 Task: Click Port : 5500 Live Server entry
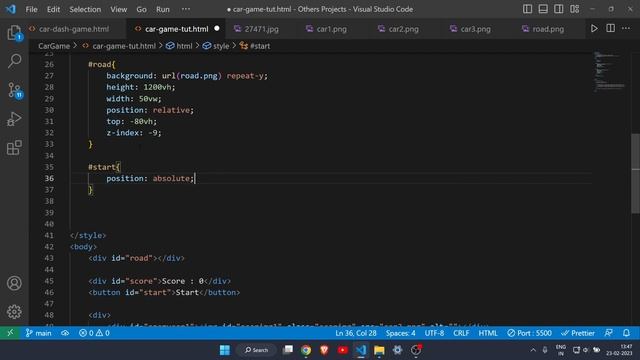(x=529, y=333)
